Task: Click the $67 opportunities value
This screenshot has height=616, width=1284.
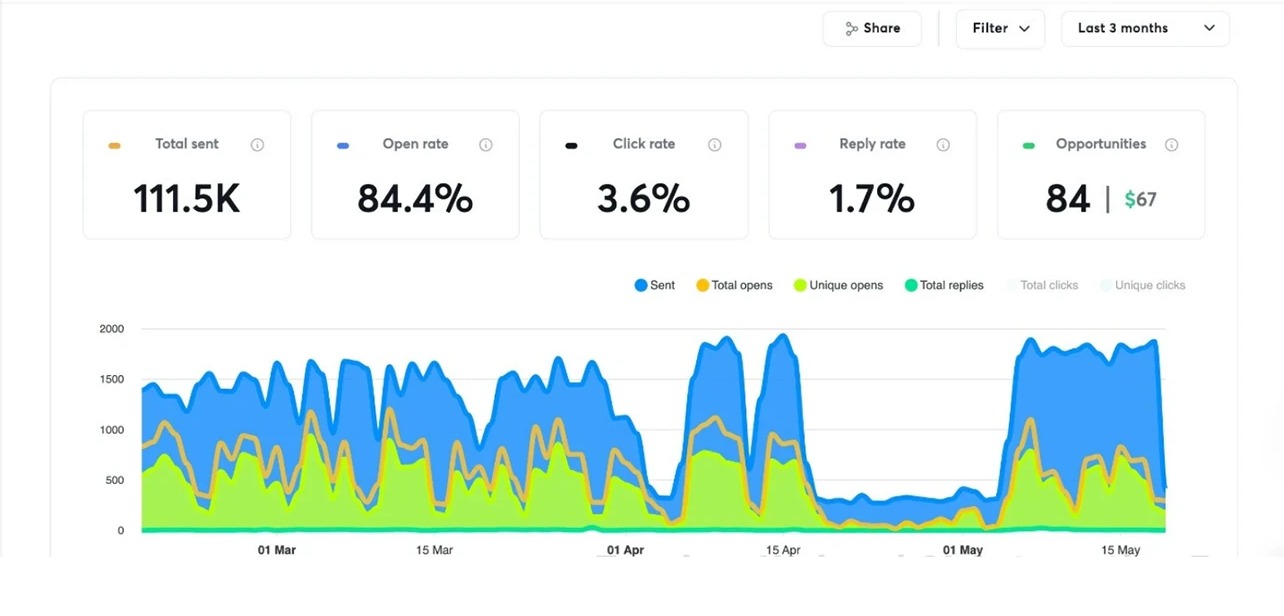Action: coord(1141,199)
